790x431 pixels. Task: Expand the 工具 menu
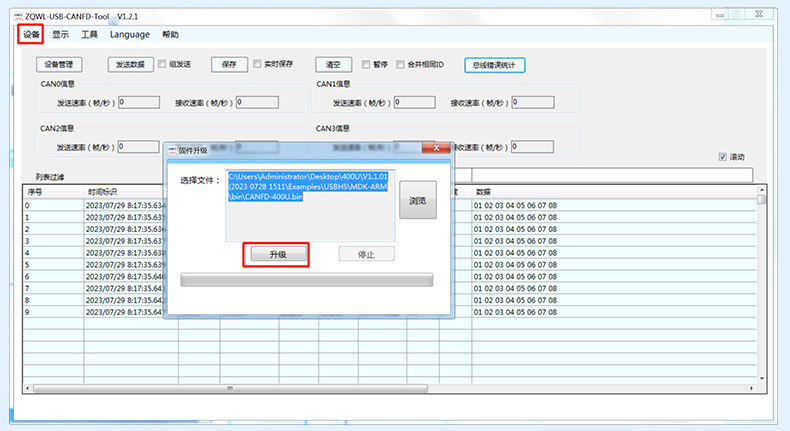89,35
